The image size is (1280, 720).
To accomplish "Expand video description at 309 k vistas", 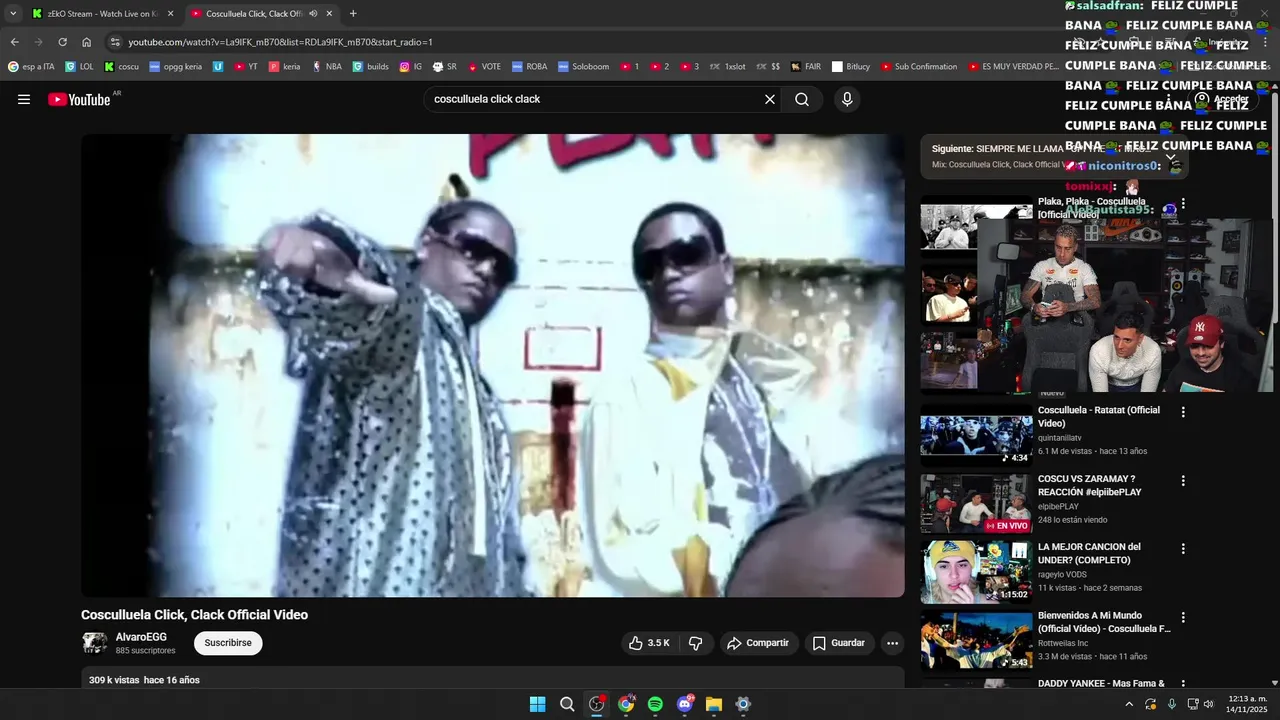I will point(493,679).
